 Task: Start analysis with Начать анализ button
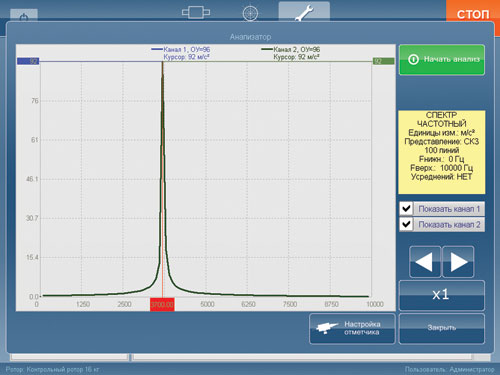442,60
